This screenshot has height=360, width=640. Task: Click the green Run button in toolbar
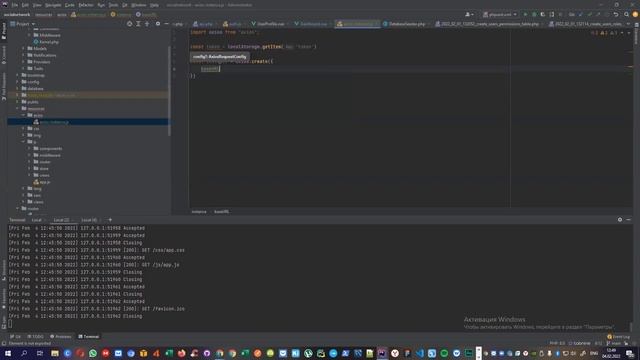(525, 15)
